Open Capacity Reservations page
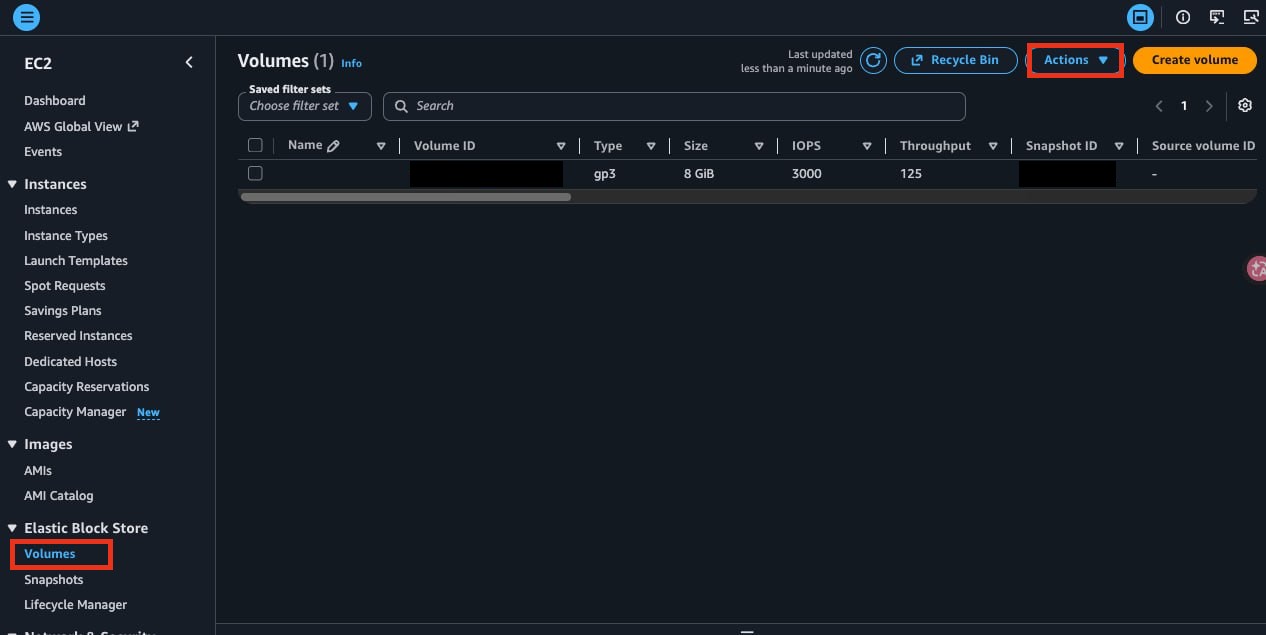The width and height of the screenshot is (1266, 635). coord(87,387)
